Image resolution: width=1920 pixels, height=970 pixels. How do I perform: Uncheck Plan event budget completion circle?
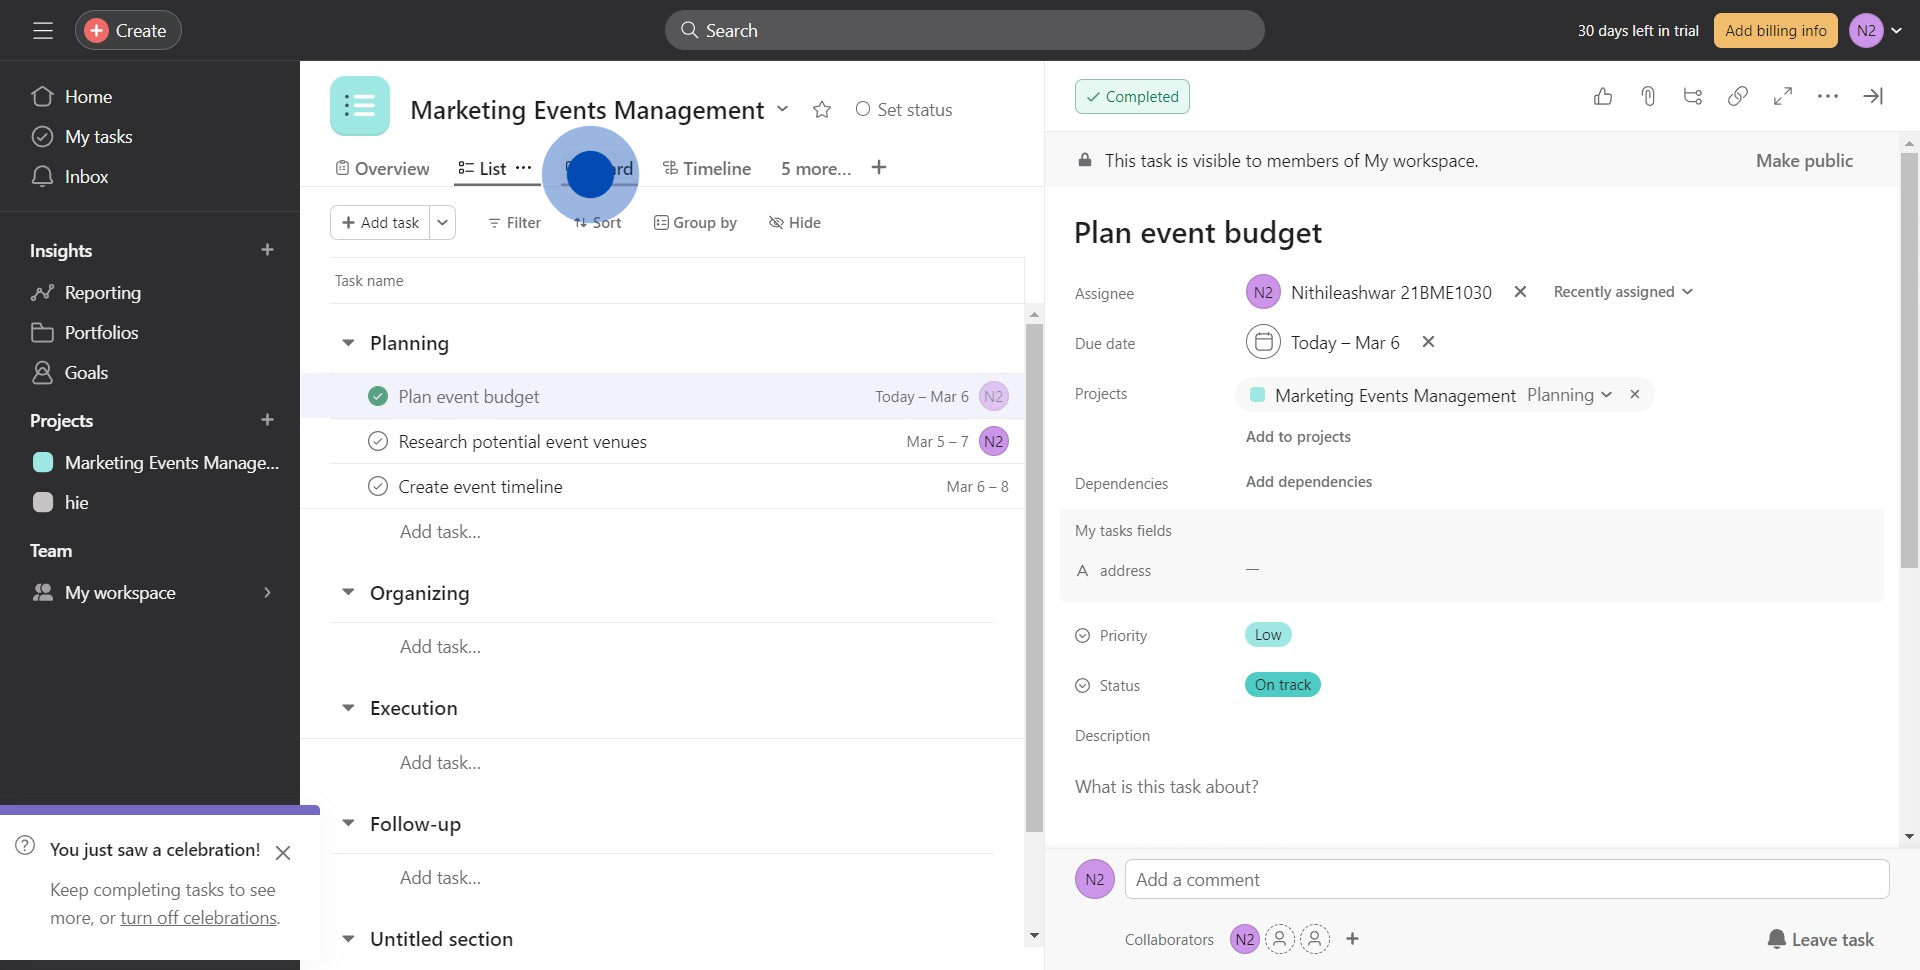(378, 397)
